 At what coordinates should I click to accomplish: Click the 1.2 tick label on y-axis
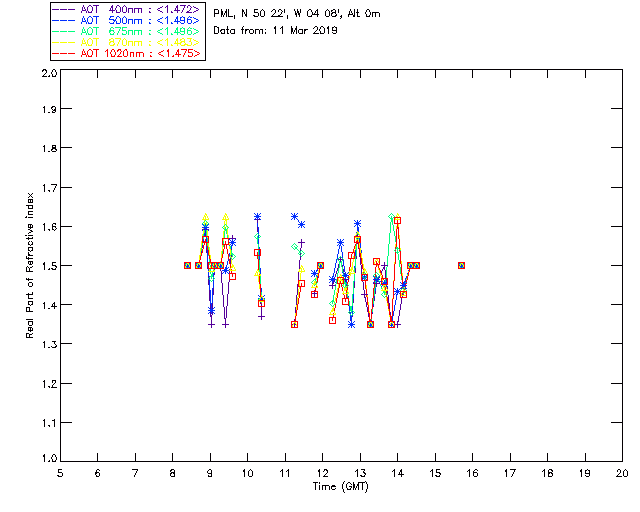[49, 384]
